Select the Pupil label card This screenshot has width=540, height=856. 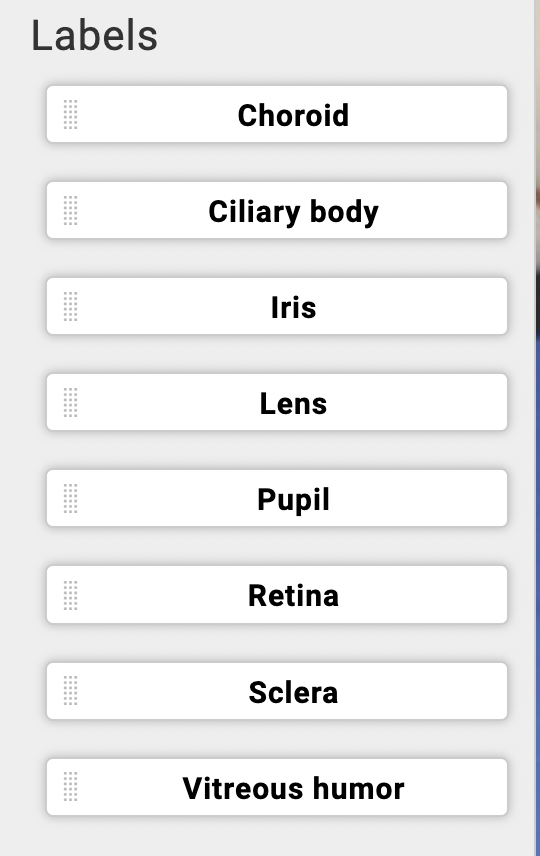(277, 498)
